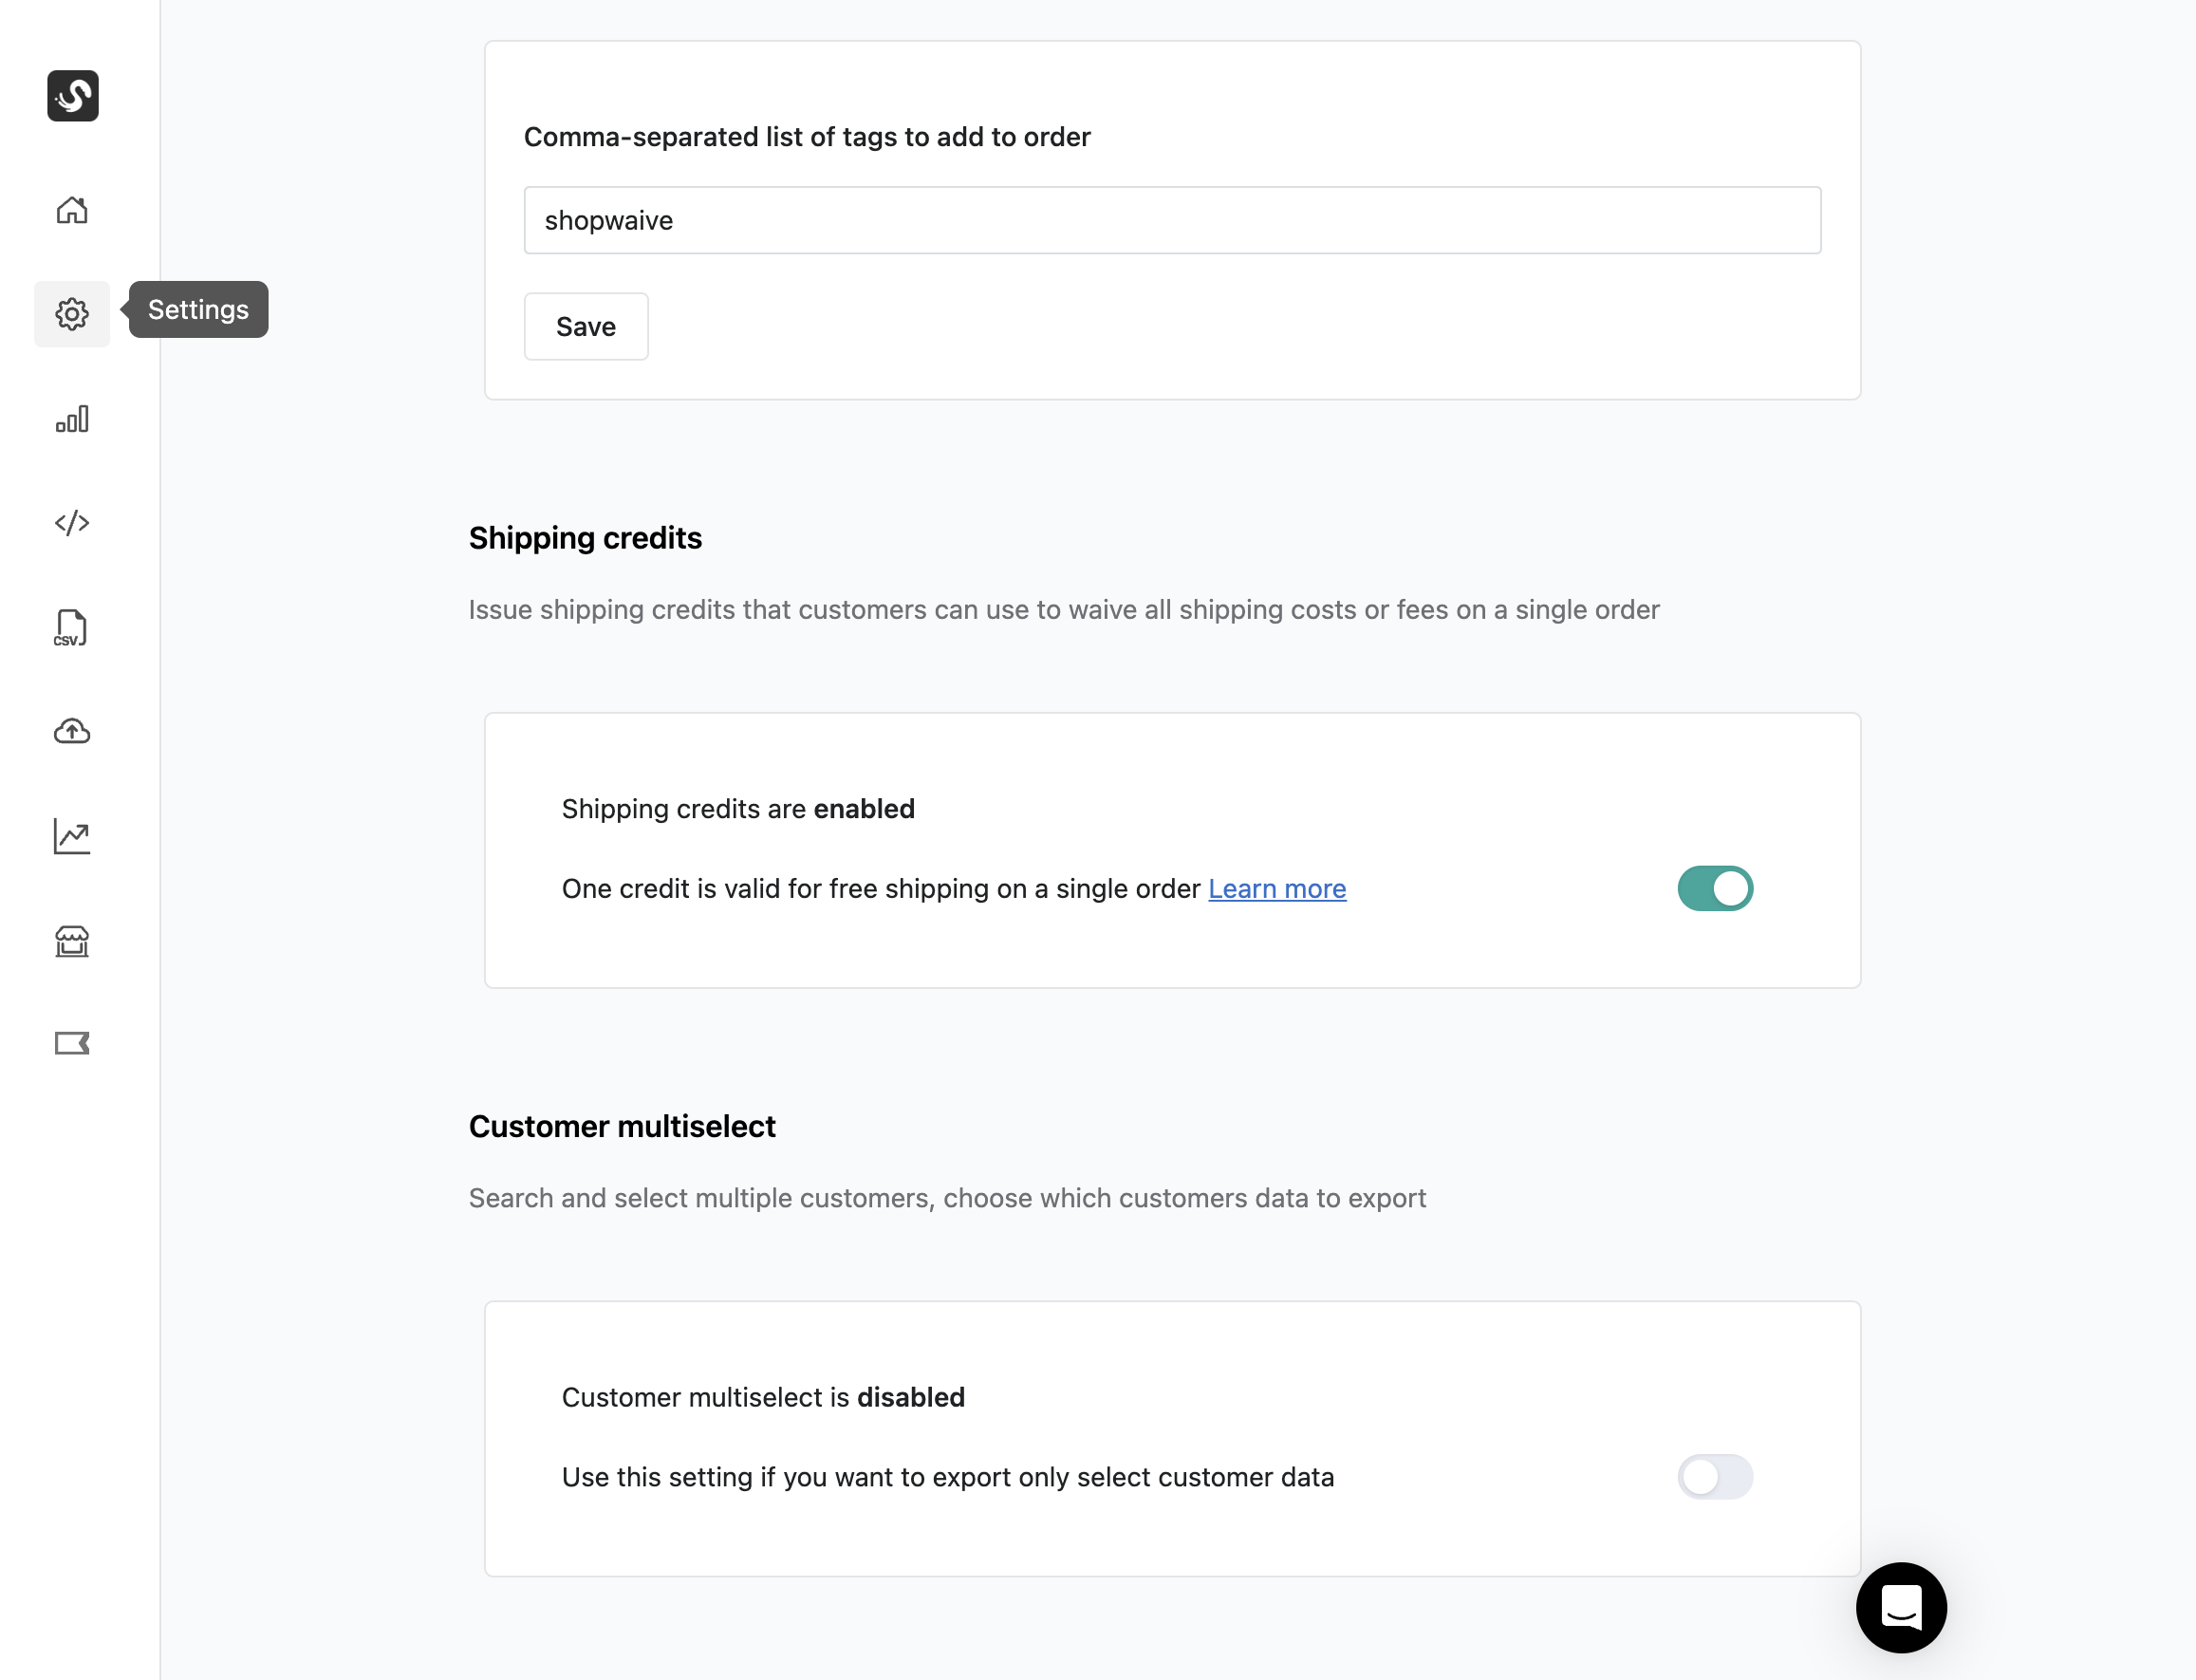
Task: Click the Settings tooltip label
Action: click(x=198, y=310)
